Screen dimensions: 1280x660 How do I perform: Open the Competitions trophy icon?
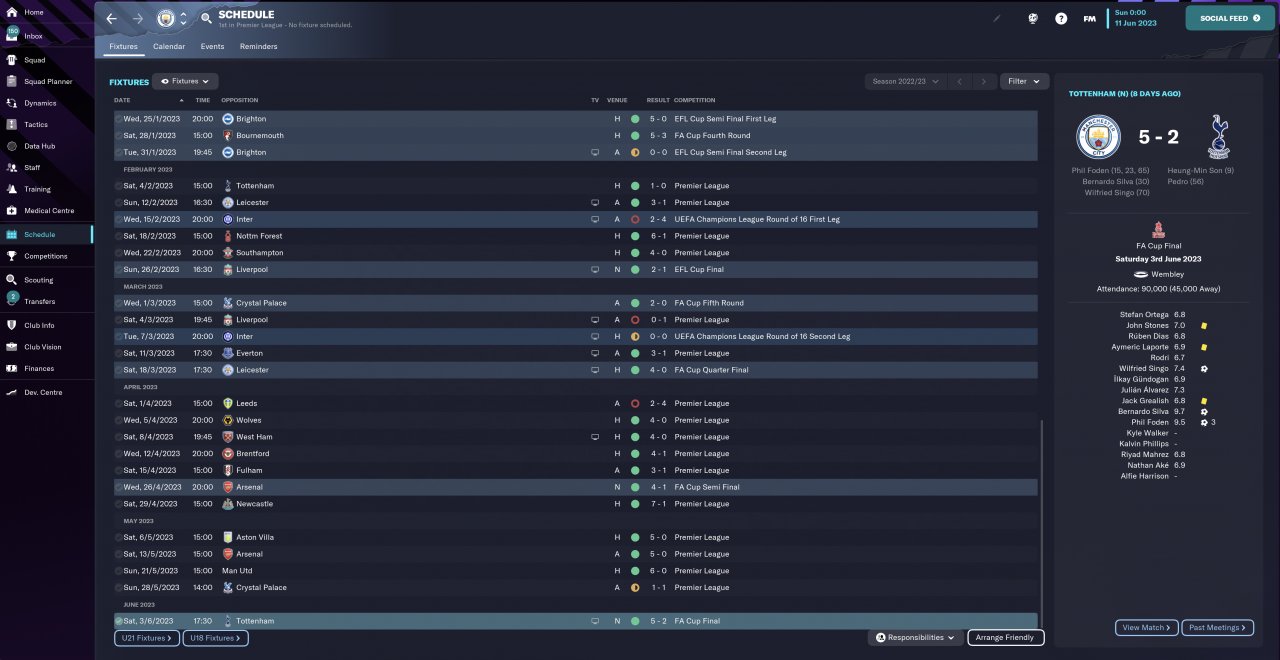[12, 256]
